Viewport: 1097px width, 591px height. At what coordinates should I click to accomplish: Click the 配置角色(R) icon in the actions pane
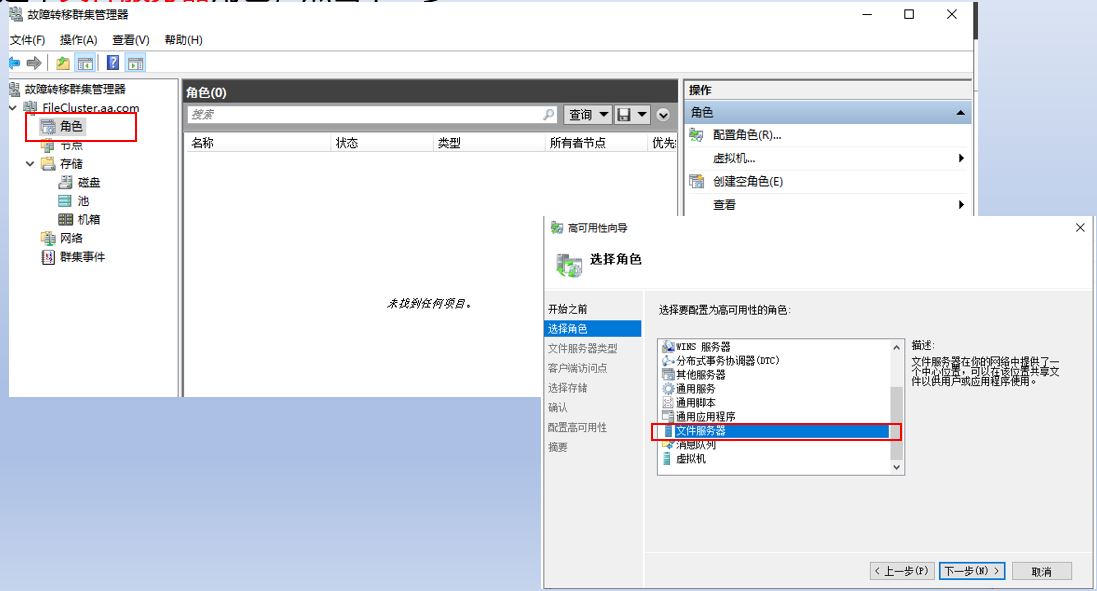click(x=697, y=134)
